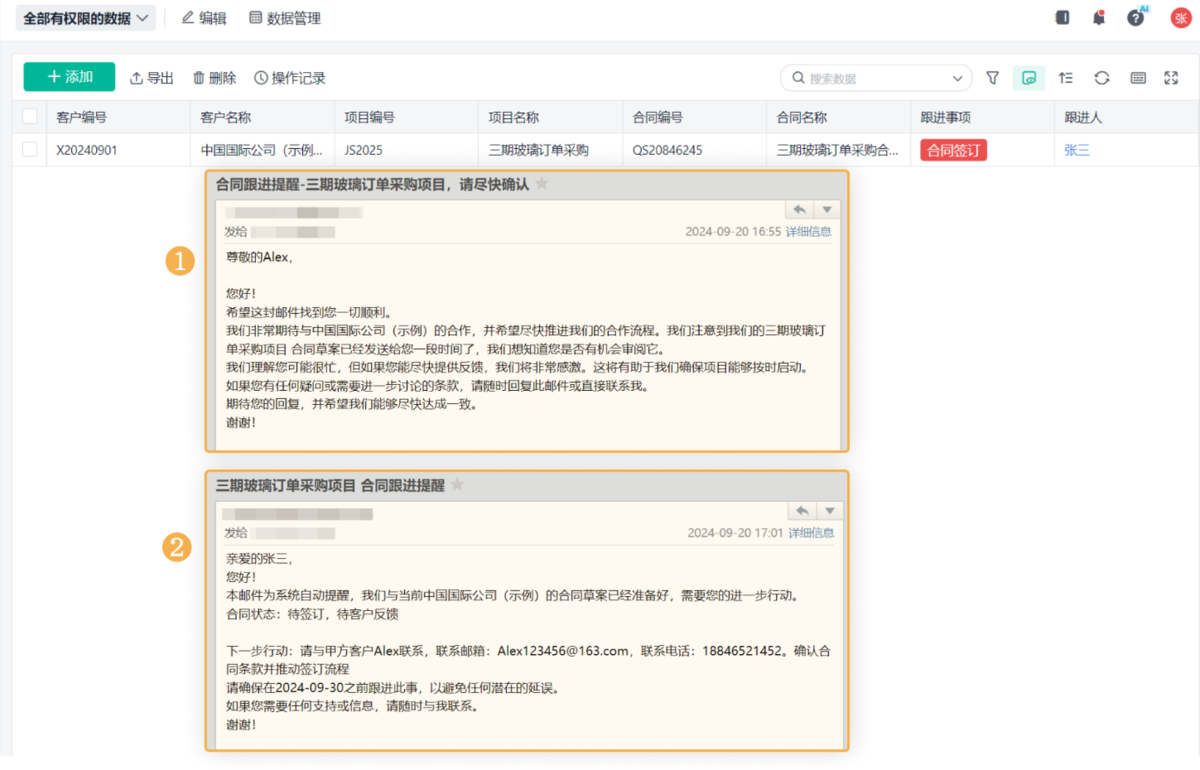1200x770 pixels.
Task: Click the keyboard shortcut icon
Action: click(x=1138, y=78)
